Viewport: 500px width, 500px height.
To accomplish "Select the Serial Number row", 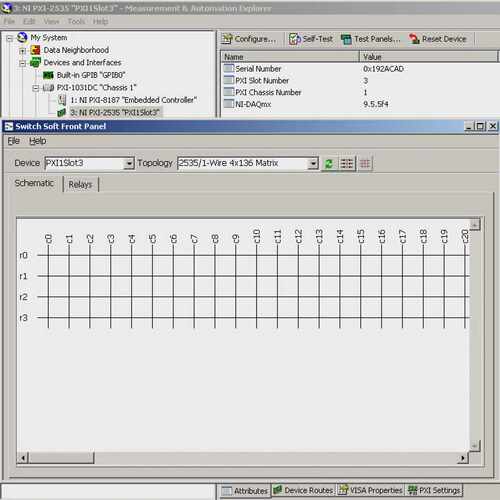I will pyautogui.click(x=360, y=69).
